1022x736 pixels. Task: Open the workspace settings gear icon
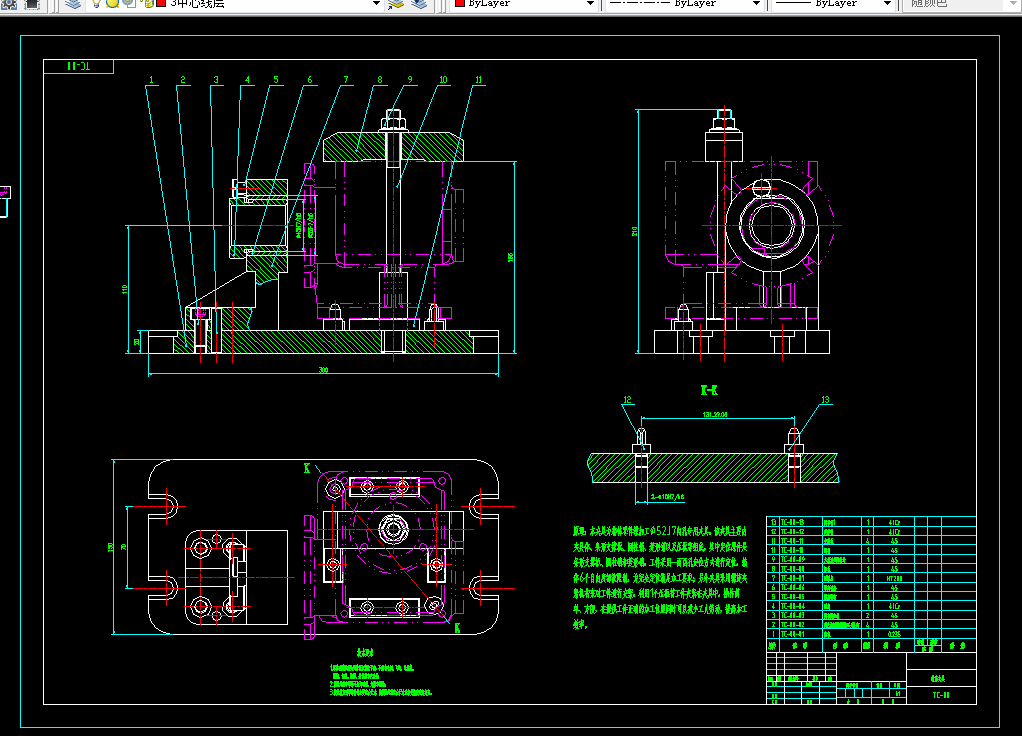[9, 4]
